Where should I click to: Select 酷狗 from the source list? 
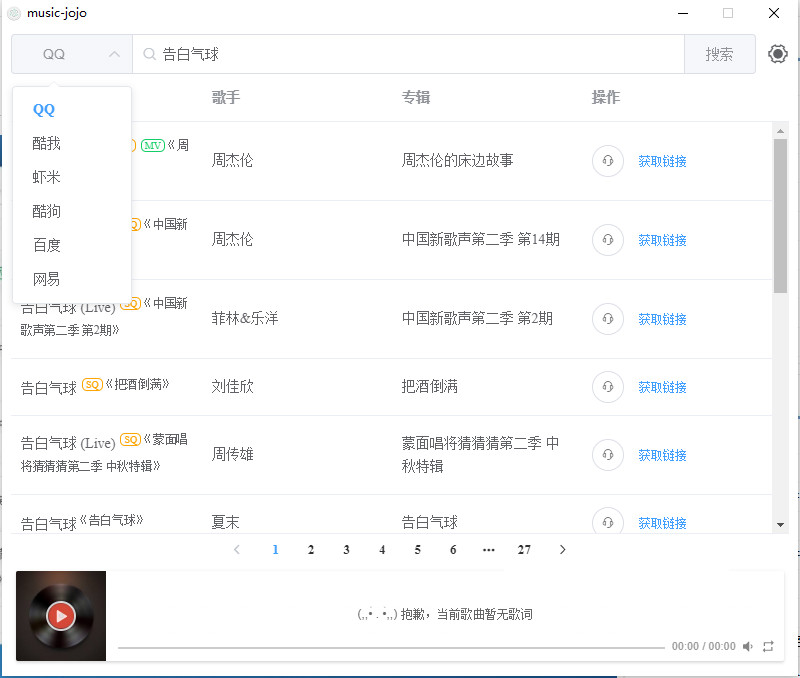46,211
